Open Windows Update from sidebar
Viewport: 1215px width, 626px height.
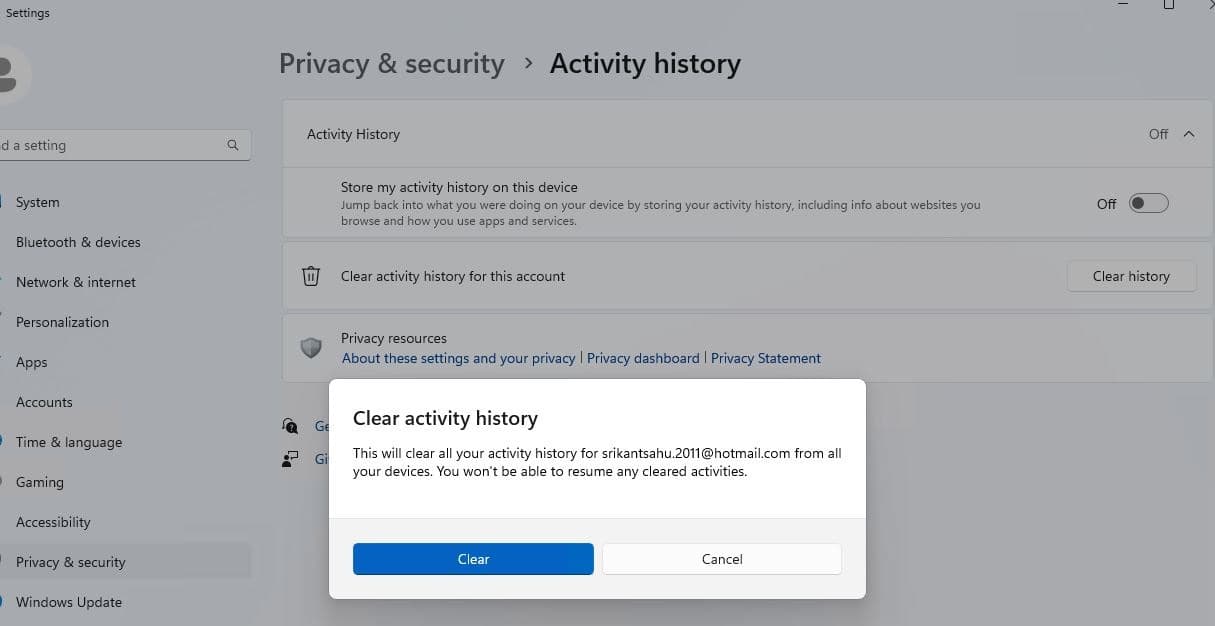(x=69, y=602)
